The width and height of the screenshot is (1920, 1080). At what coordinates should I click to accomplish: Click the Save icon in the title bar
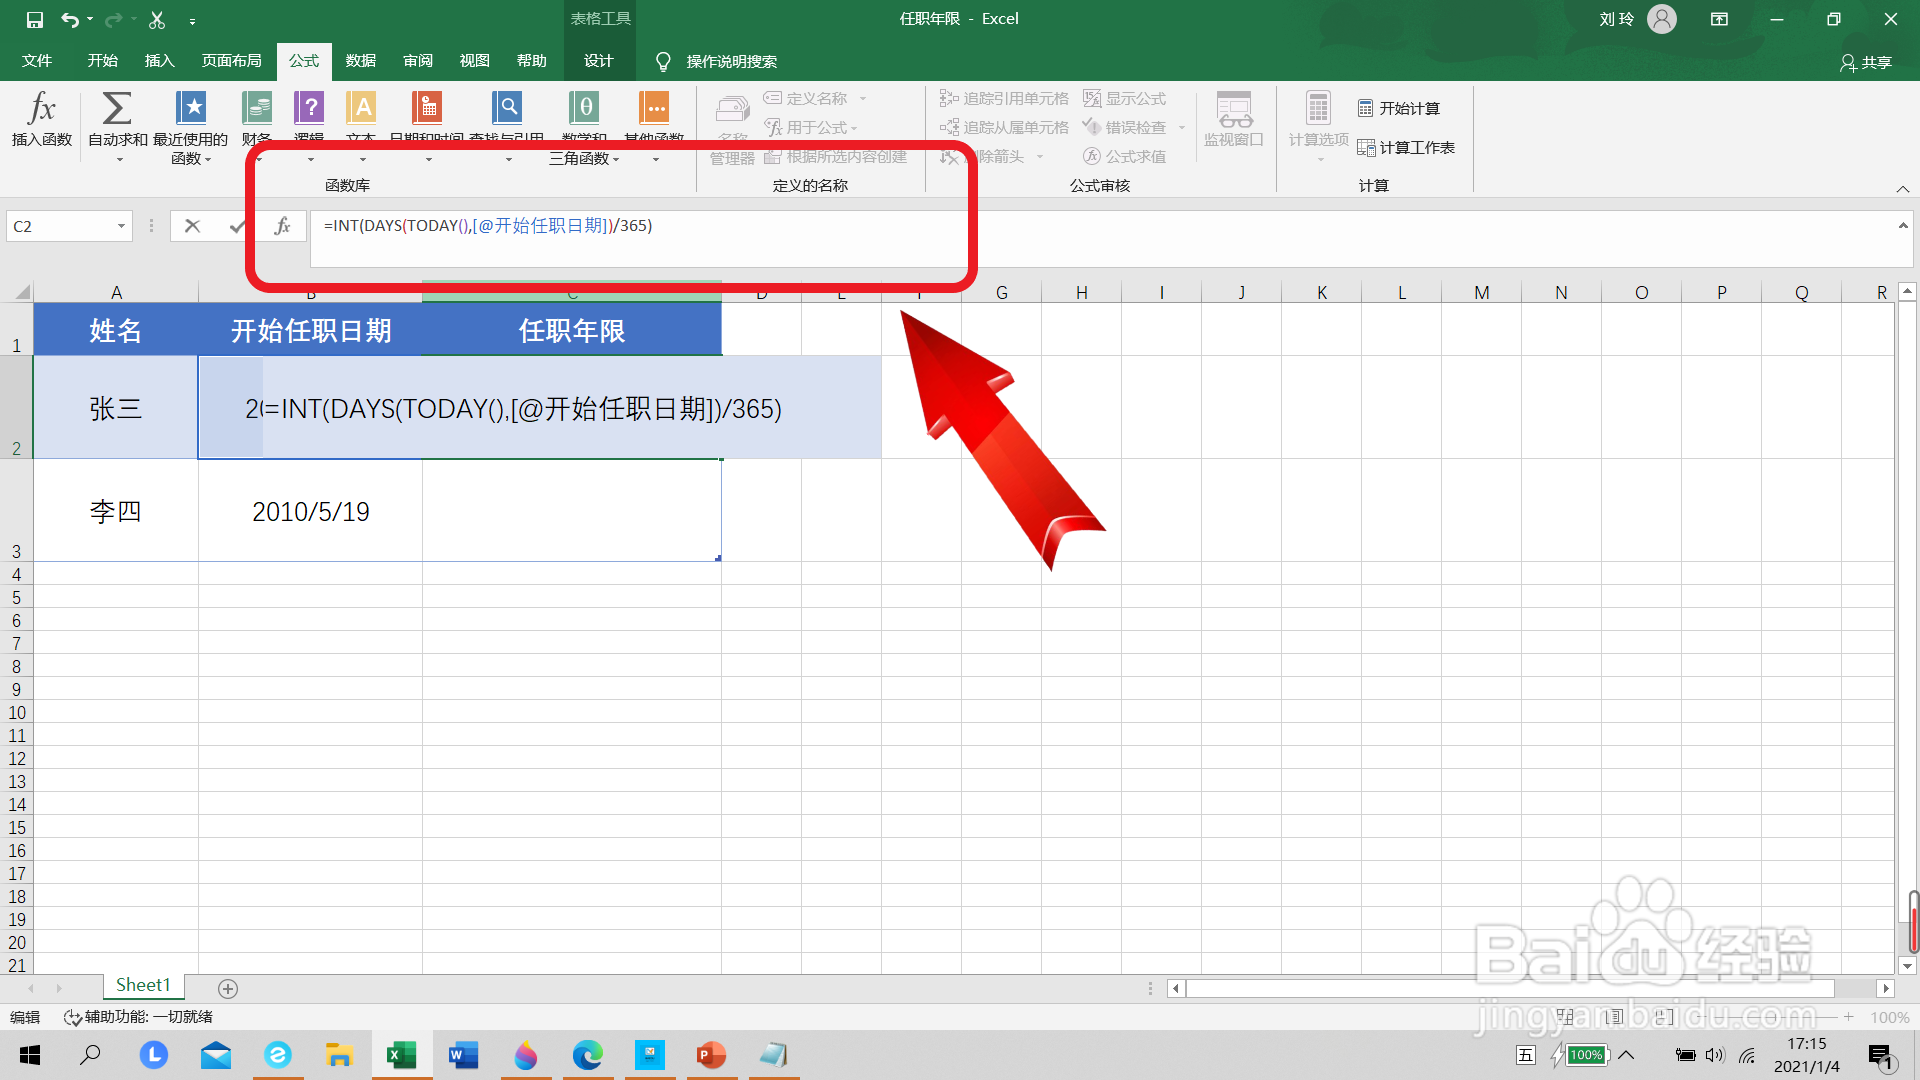[34, 19]
